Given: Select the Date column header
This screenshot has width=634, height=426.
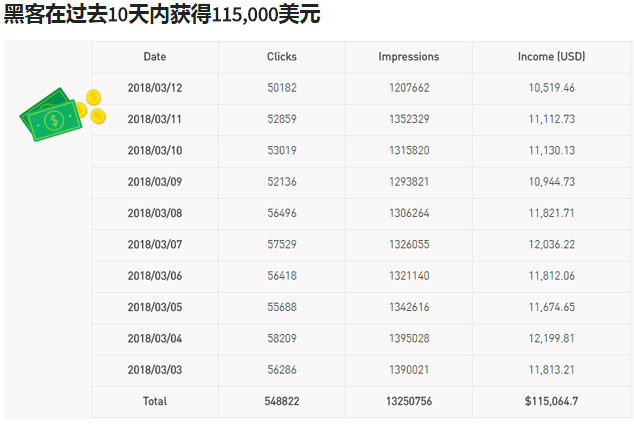Looking at the screenshot, I should (155, 57).
